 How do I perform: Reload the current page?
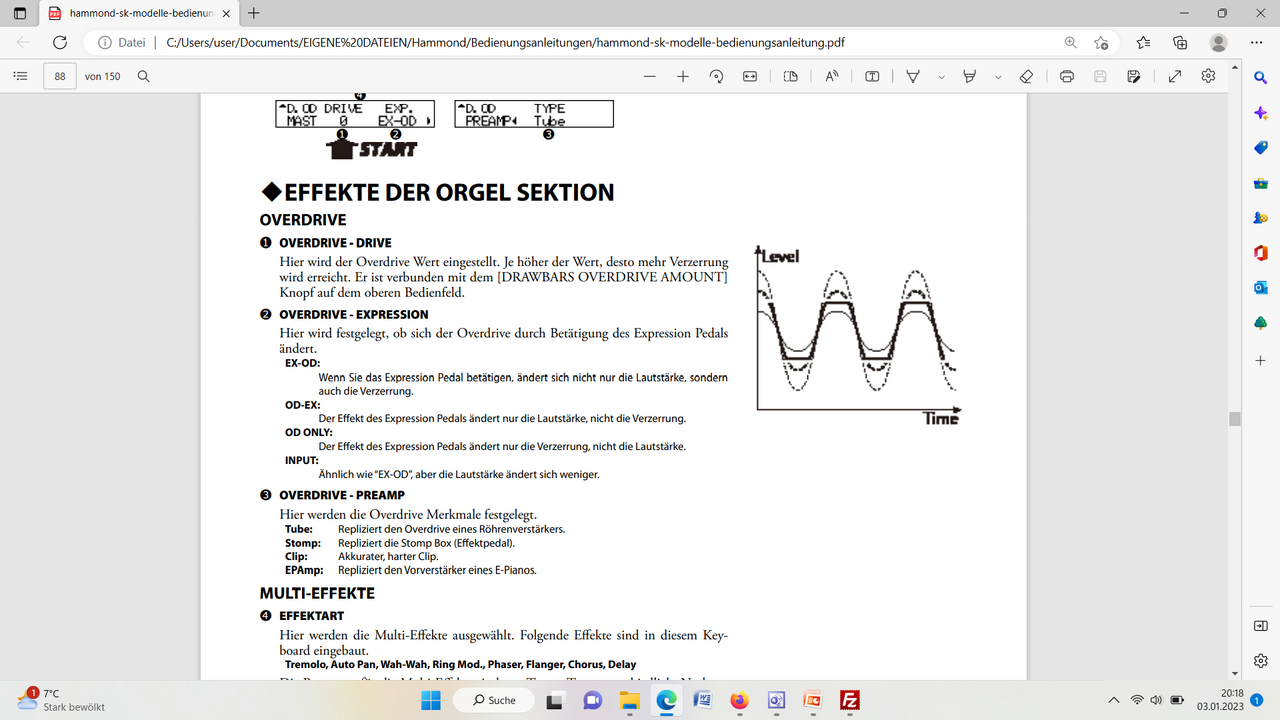tap(60, 43)
